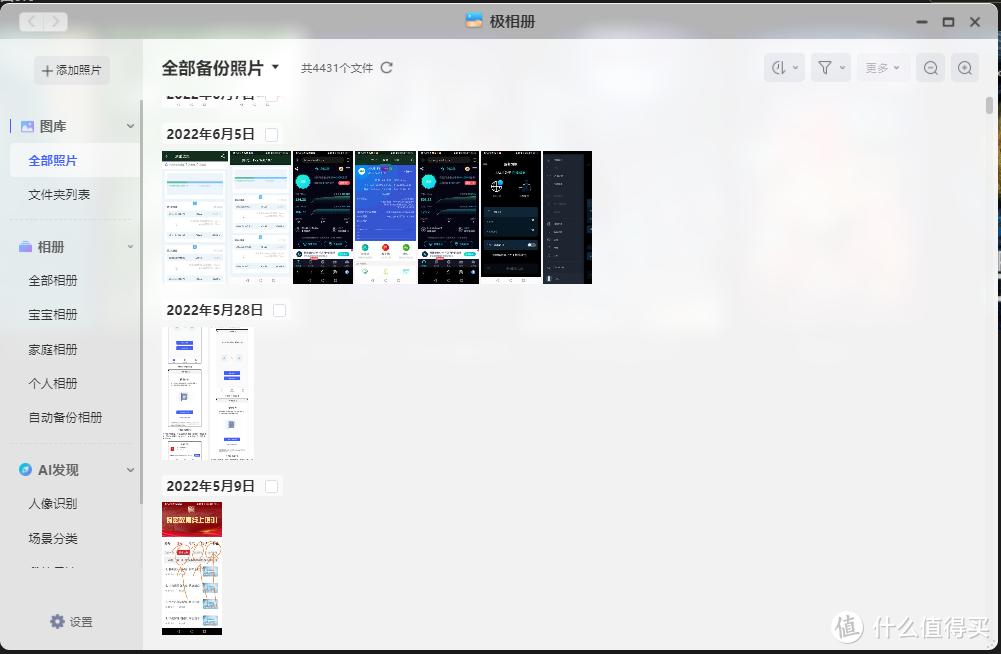Refresh the file count list
1001x654 pixels.
387,68
